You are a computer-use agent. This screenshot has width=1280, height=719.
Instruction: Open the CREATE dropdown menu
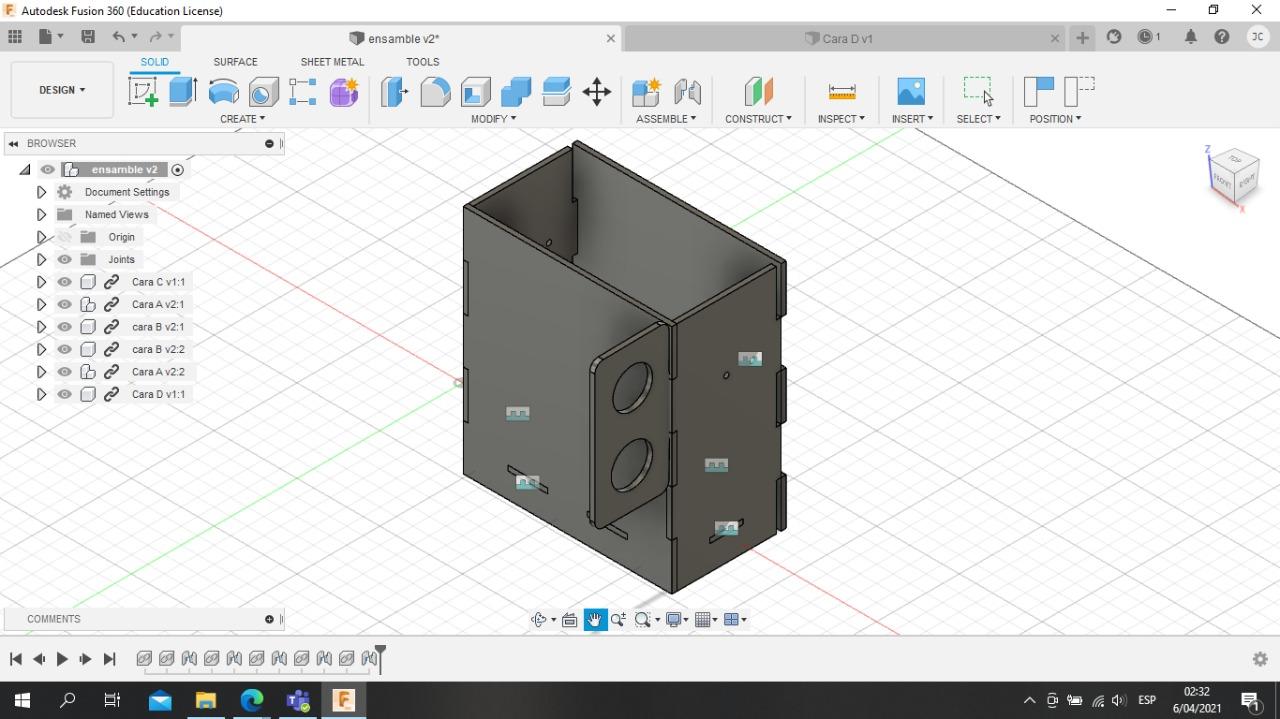[242, 119]
